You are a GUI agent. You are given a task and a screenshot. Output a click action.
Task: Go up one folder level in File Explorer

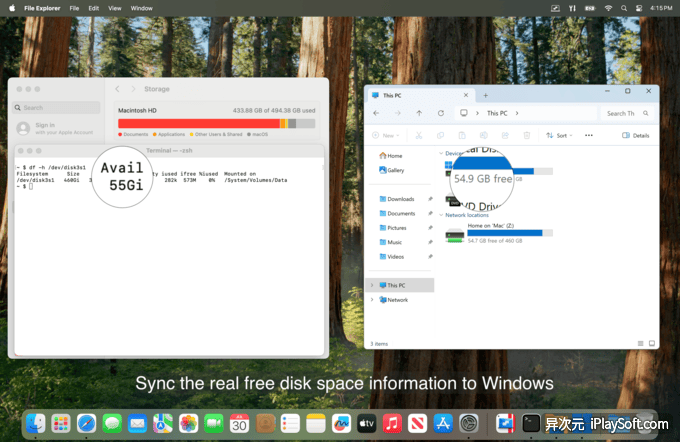(419, 113)
